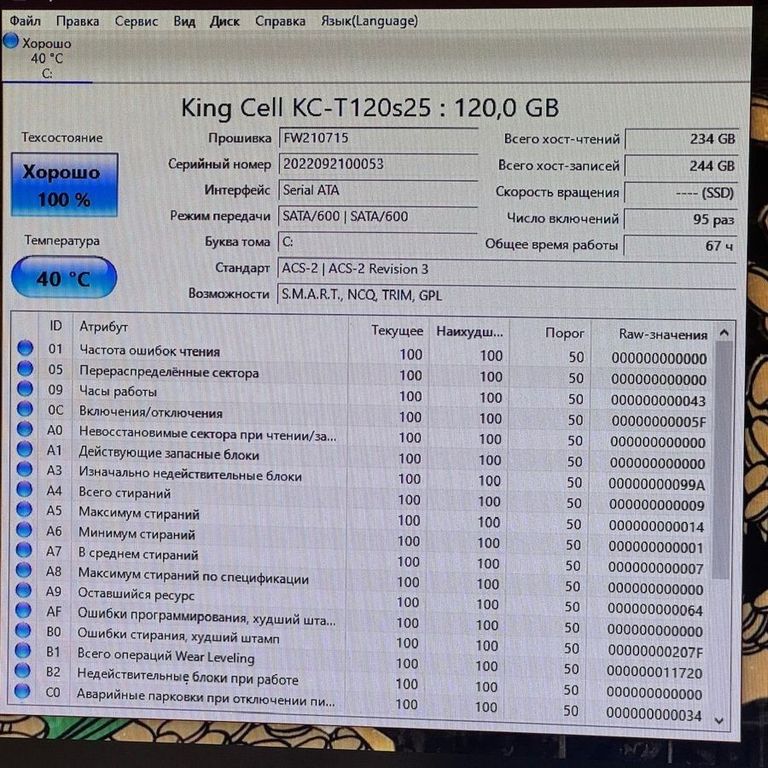The image size is (768, 768).
Task: Open the Файл menu
Action: point(25,21)
